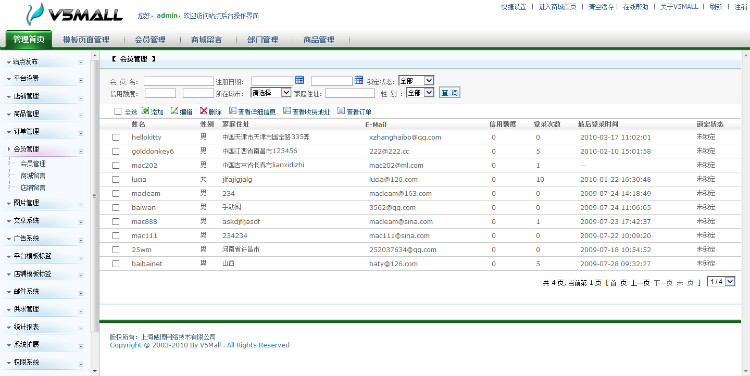Check the 25wm row checkbox
Image resolution: width=750 pixels, height=376 pixels.
[x=116, y=249]
